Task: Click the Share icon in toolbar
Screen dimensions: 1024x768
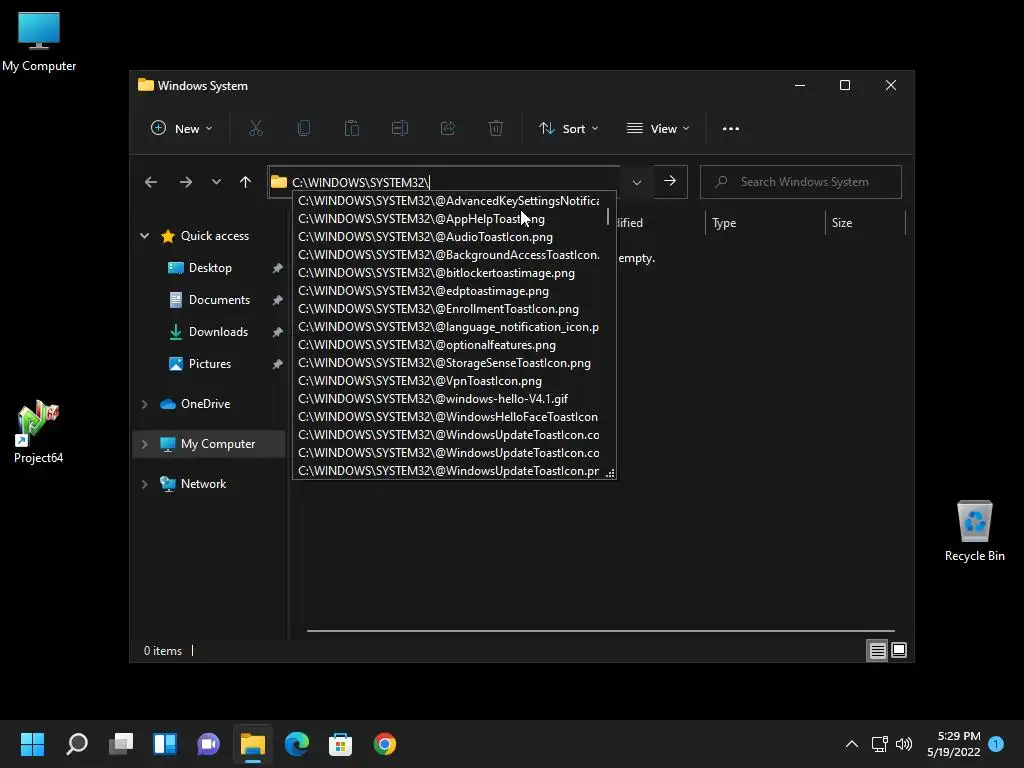Action: tap(448, 129)
